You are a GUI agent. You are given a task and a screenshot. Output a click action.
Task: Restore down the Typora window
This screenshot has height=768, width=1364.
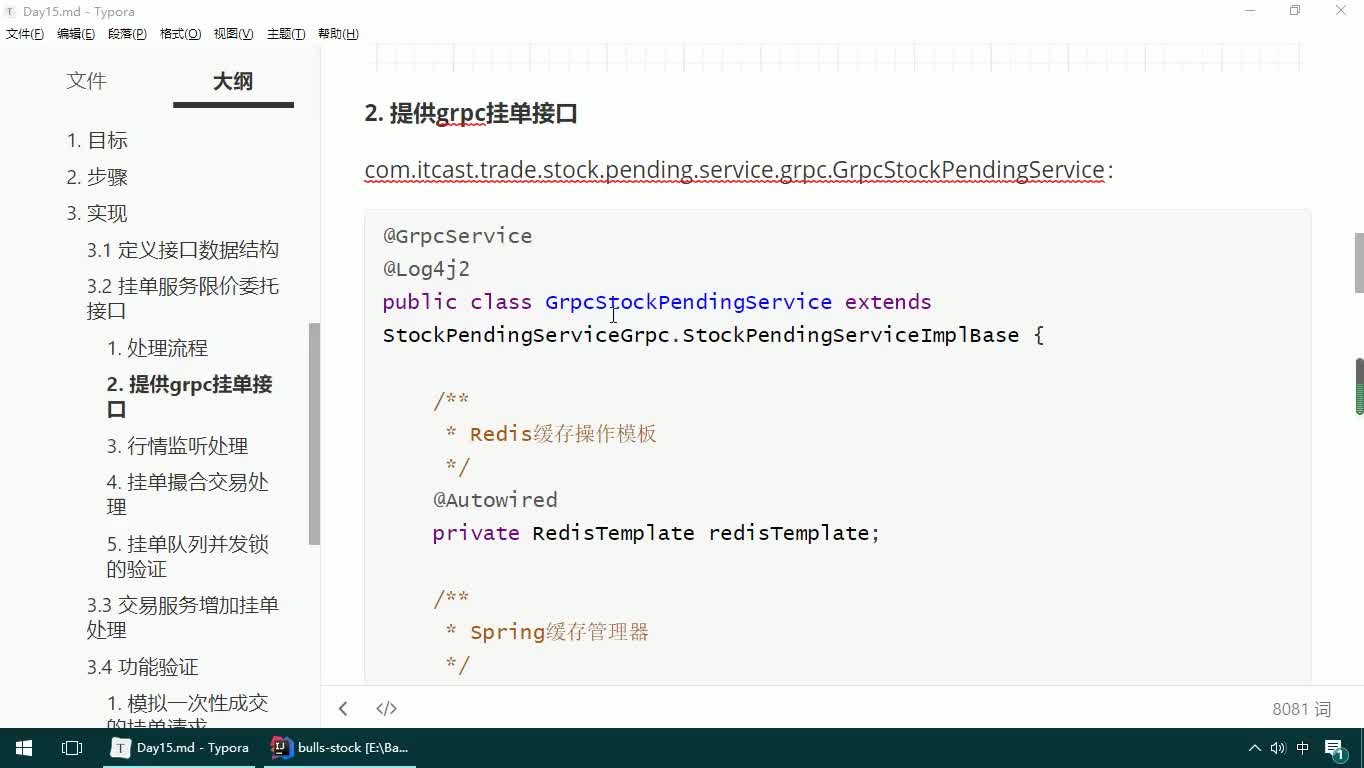[x=1295, y=11]
